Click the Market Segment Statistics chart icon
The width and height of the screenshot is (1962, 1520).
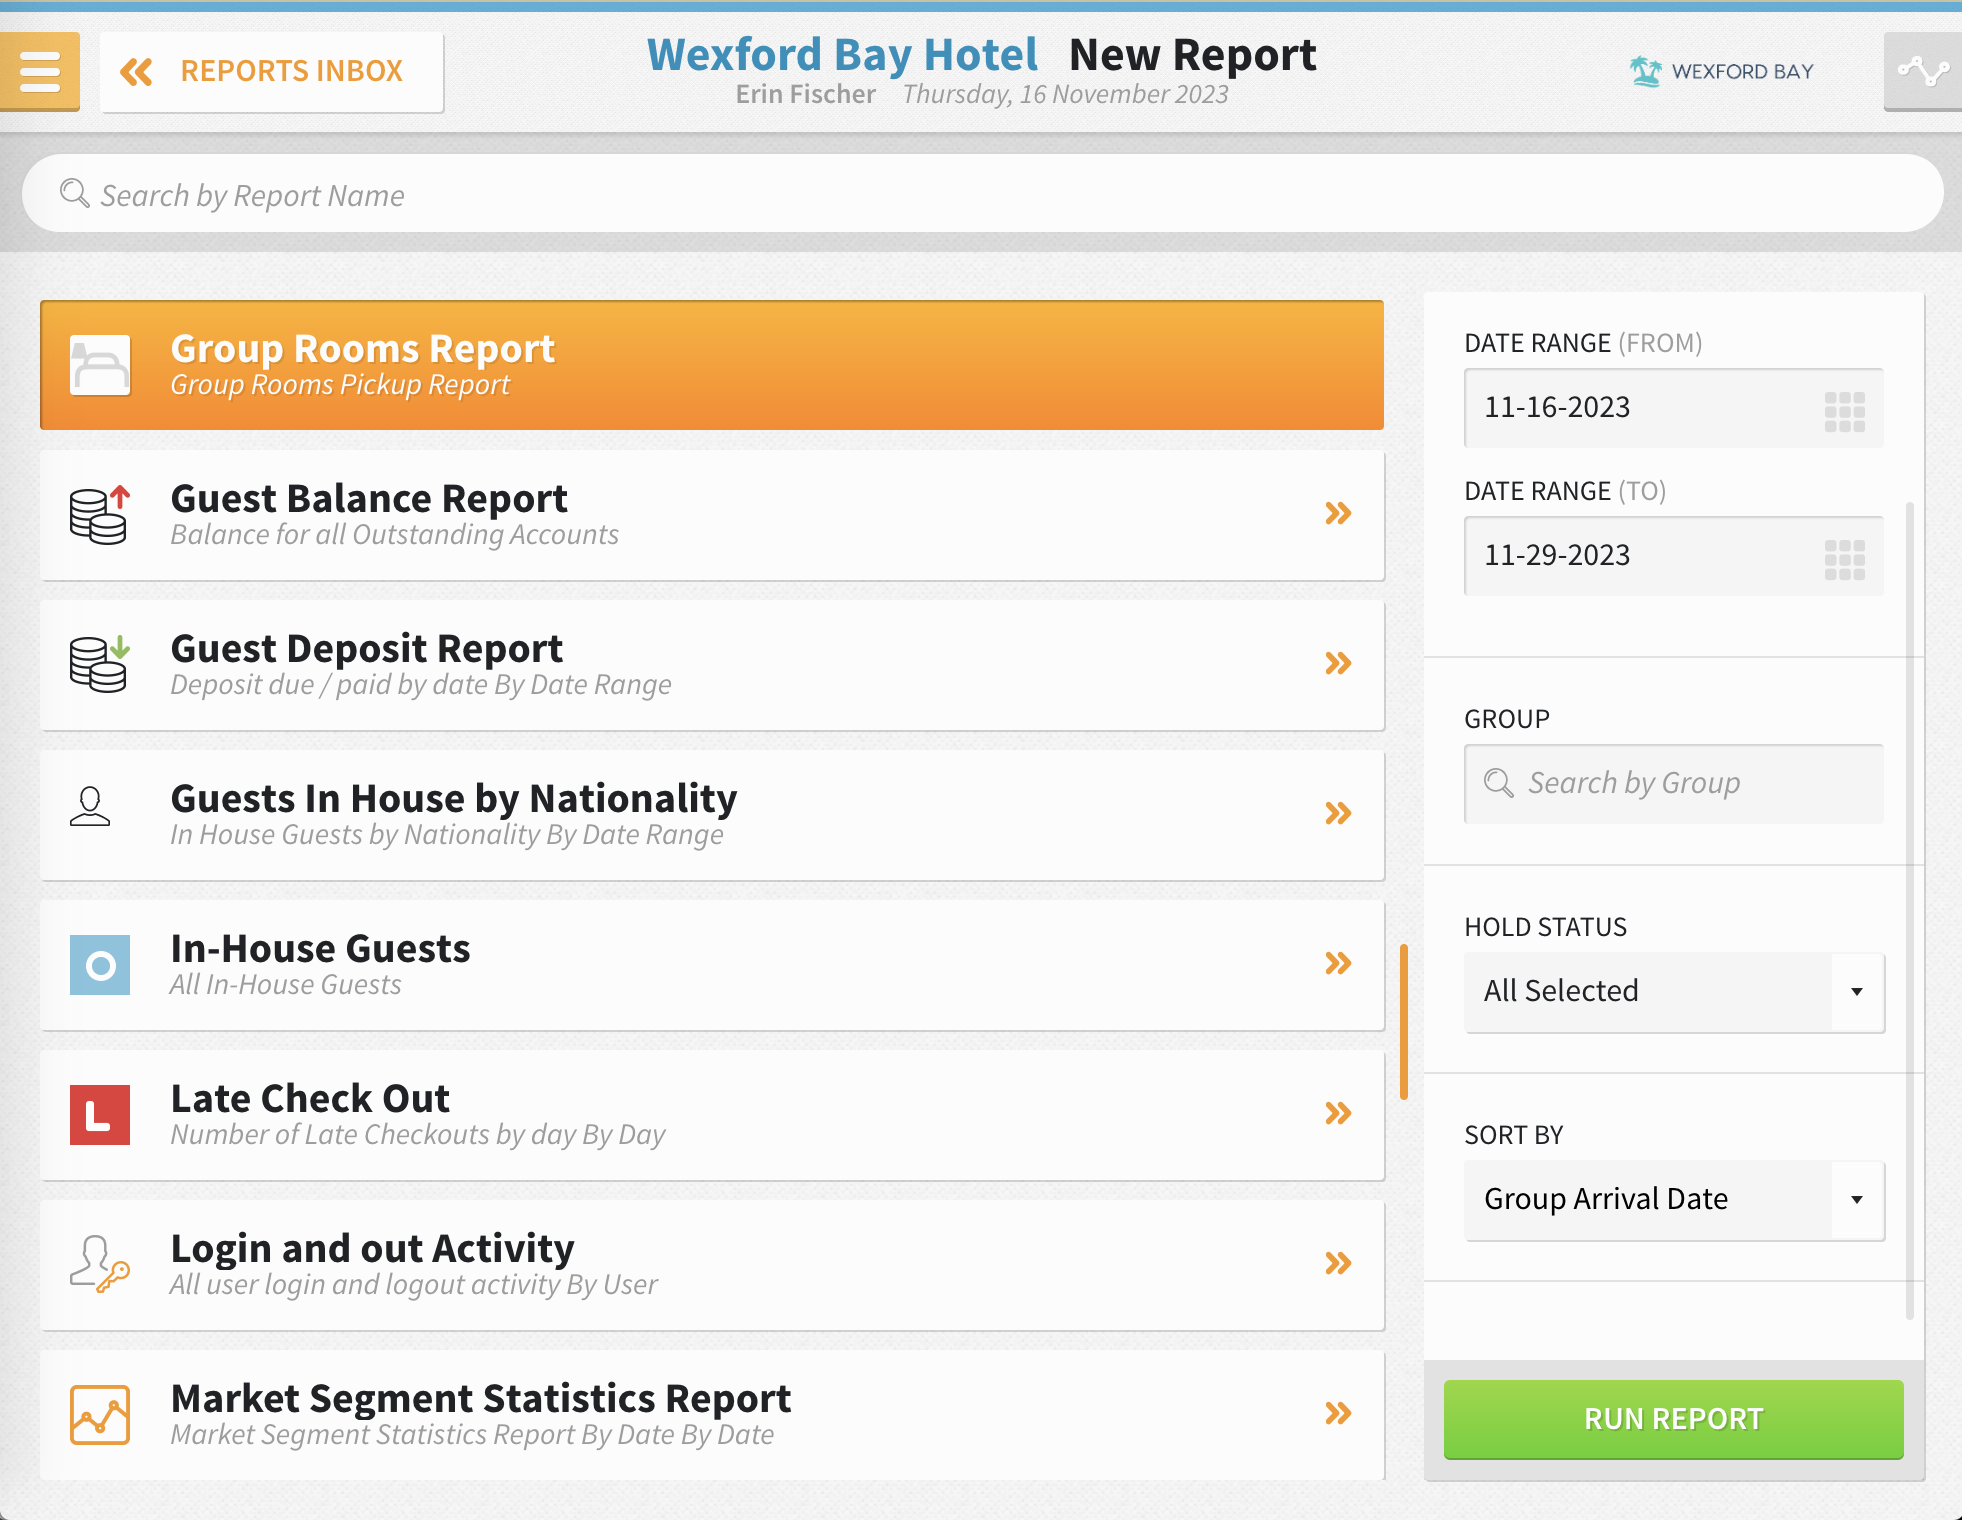(x=99, y=1414)
